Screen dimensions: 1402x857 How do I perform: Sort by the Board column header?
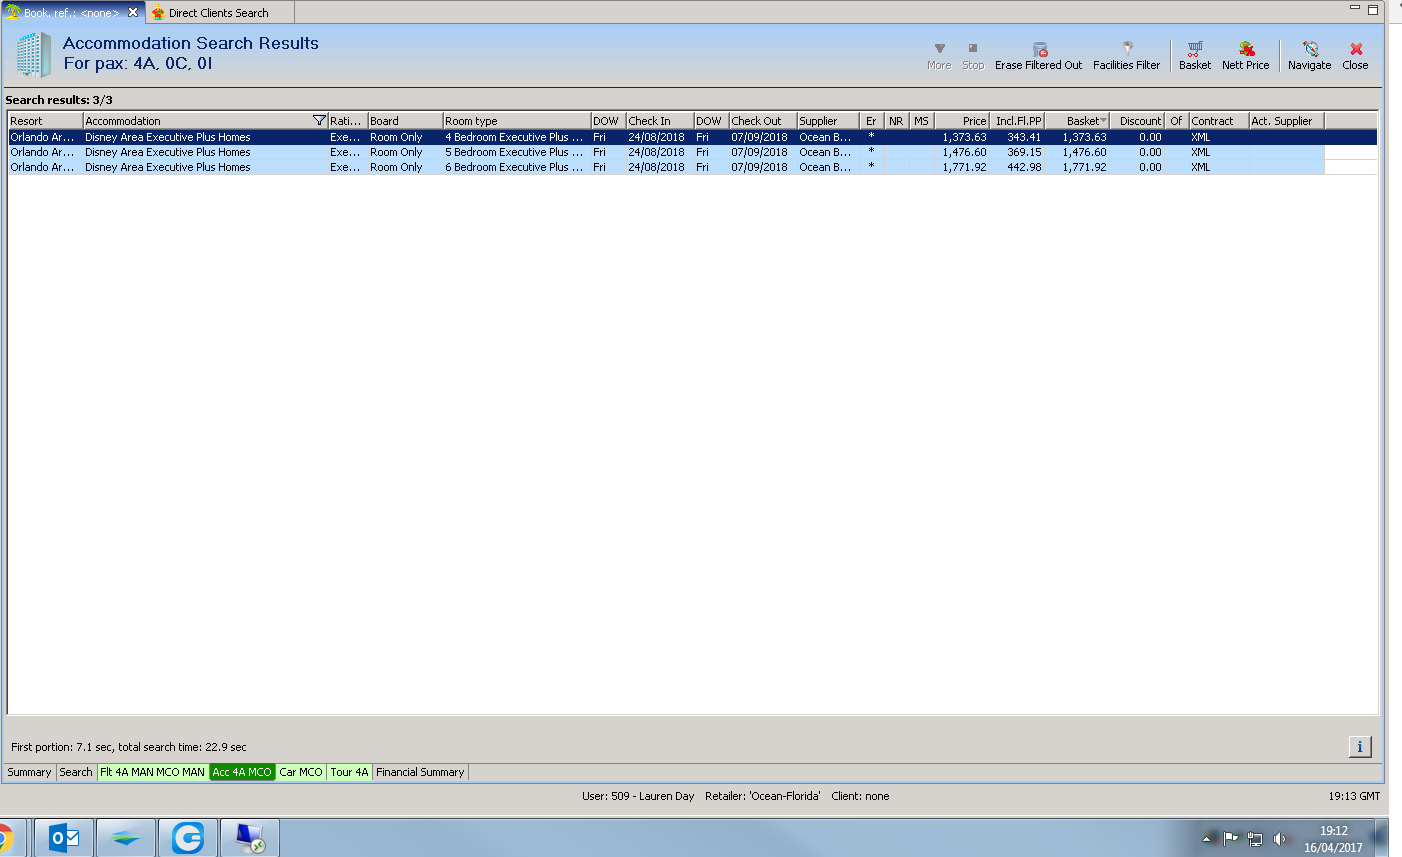(405, 121)
